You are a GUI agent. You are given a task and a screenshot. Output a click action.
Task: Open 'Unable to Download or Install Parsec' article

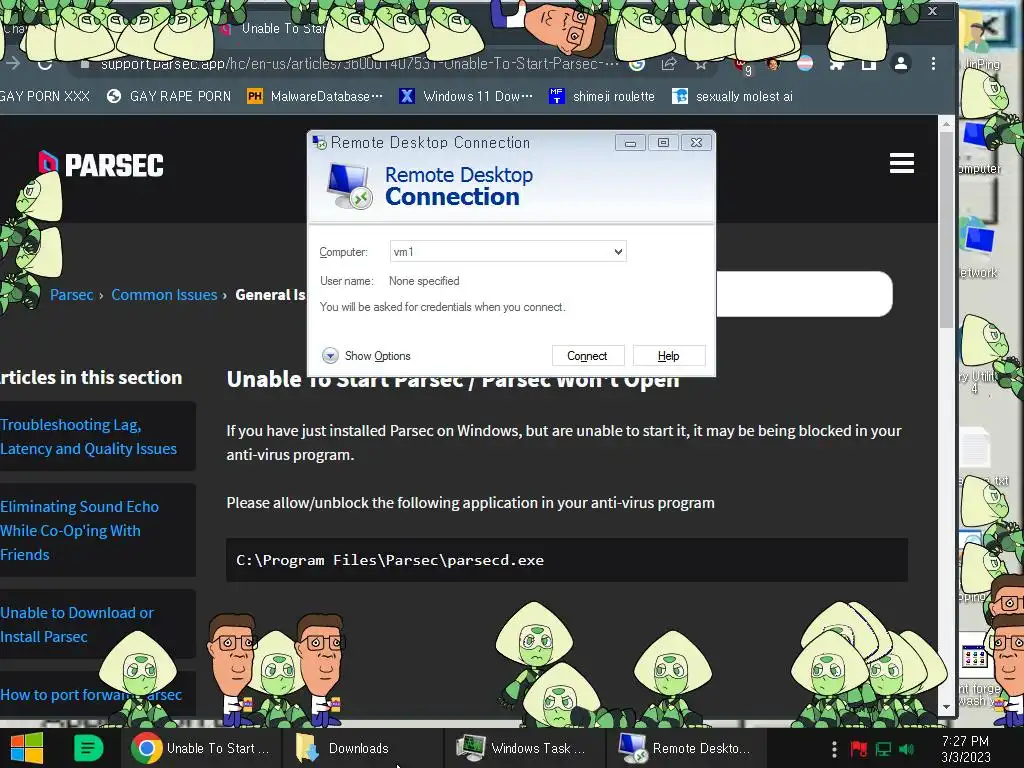tap(76, 624)
